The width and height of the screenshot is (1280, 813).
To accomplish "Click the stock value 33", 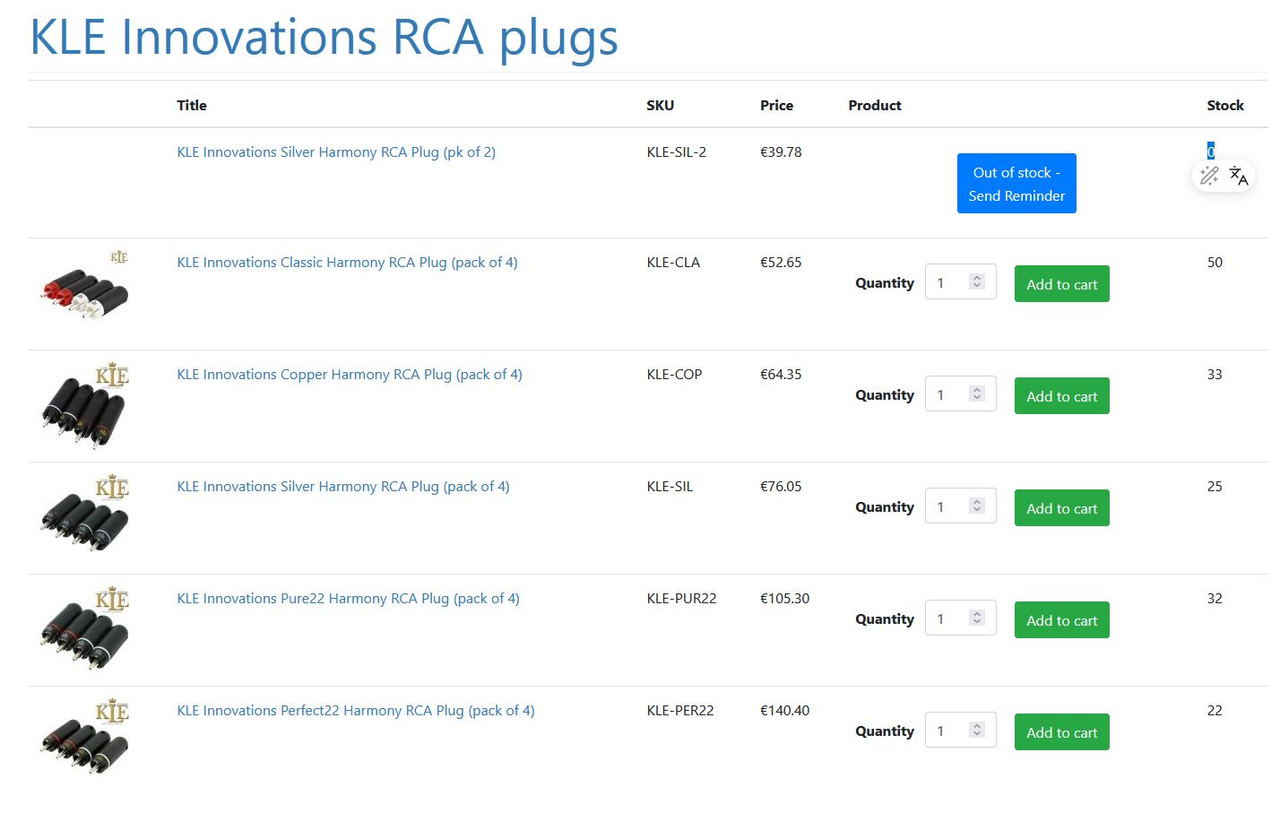I will (1215, 374).
